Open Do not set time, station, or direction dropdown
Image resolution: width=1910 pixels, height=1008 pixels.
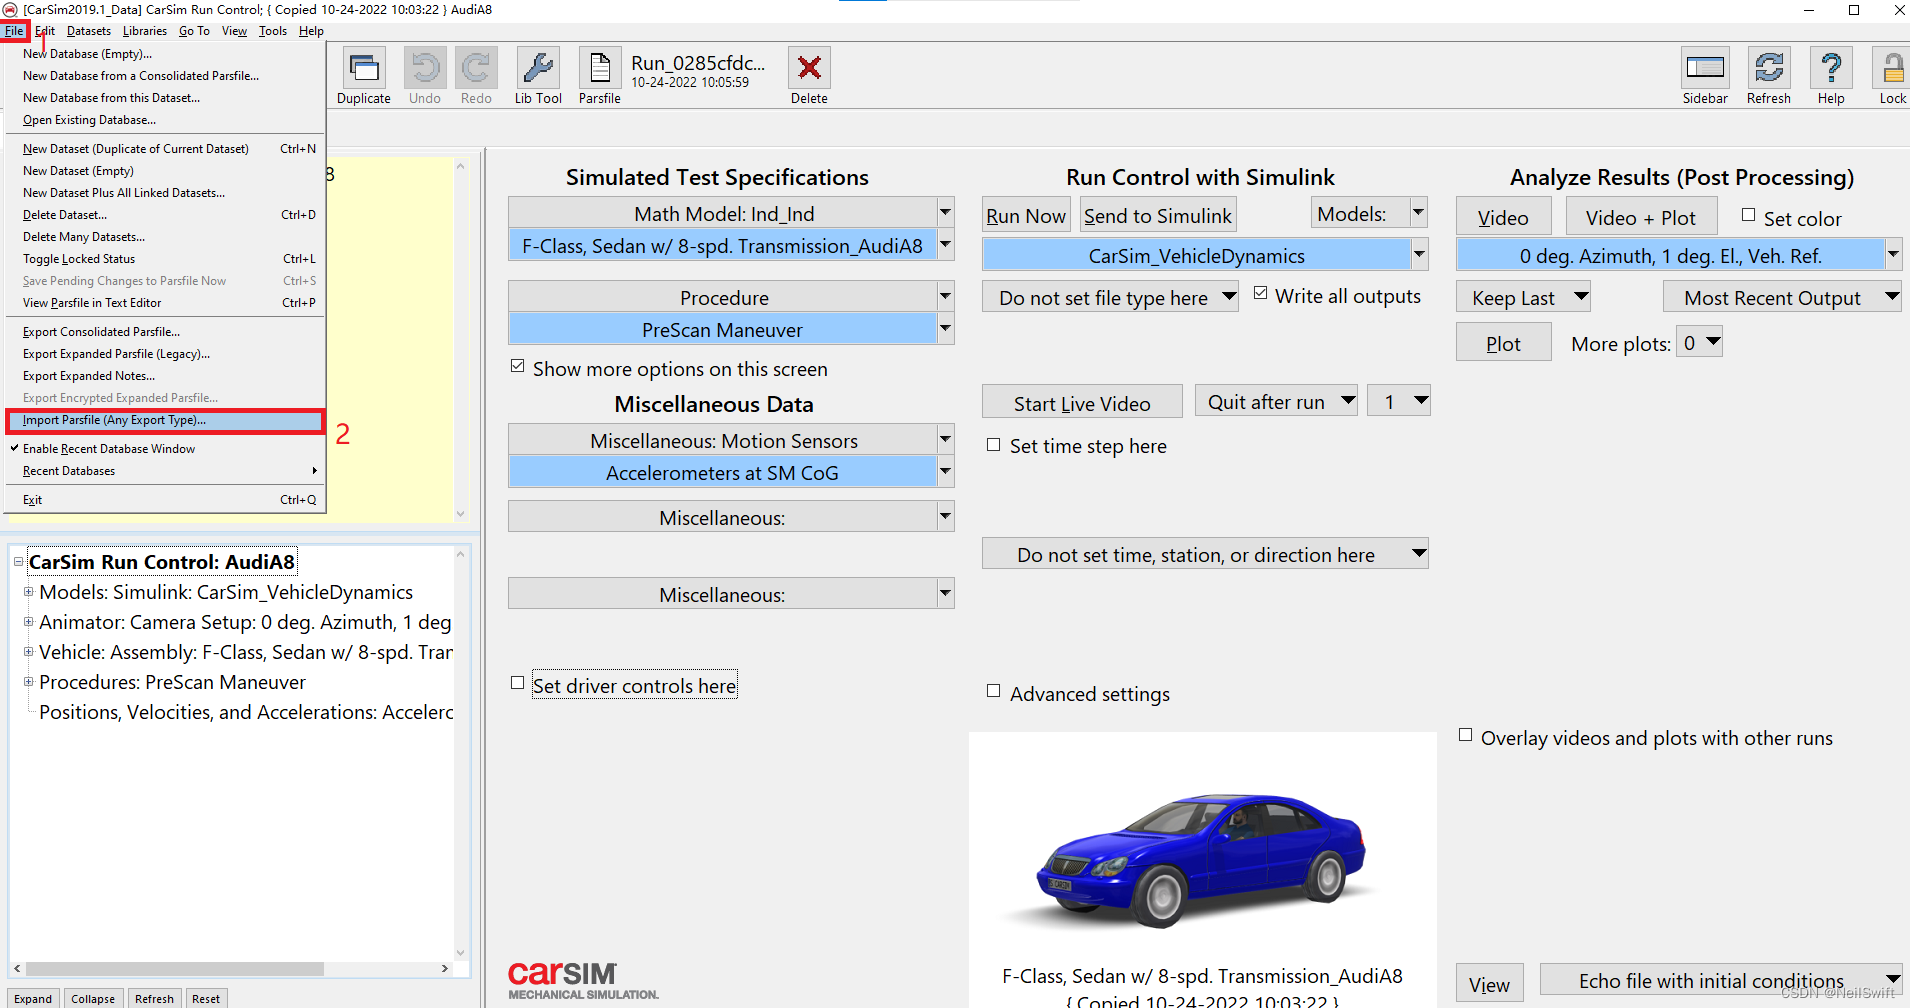pyautogui.click(x=1205, y=554)
